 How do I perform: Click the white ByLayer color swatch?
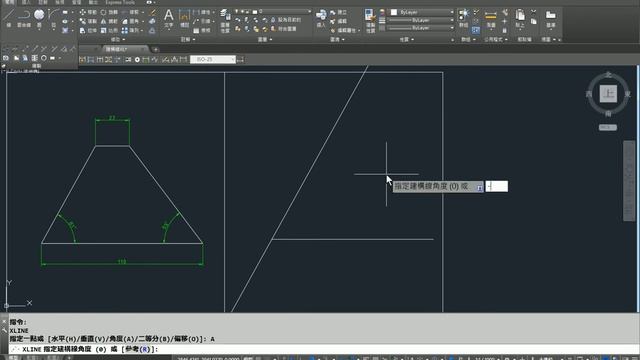pos(394,12)
